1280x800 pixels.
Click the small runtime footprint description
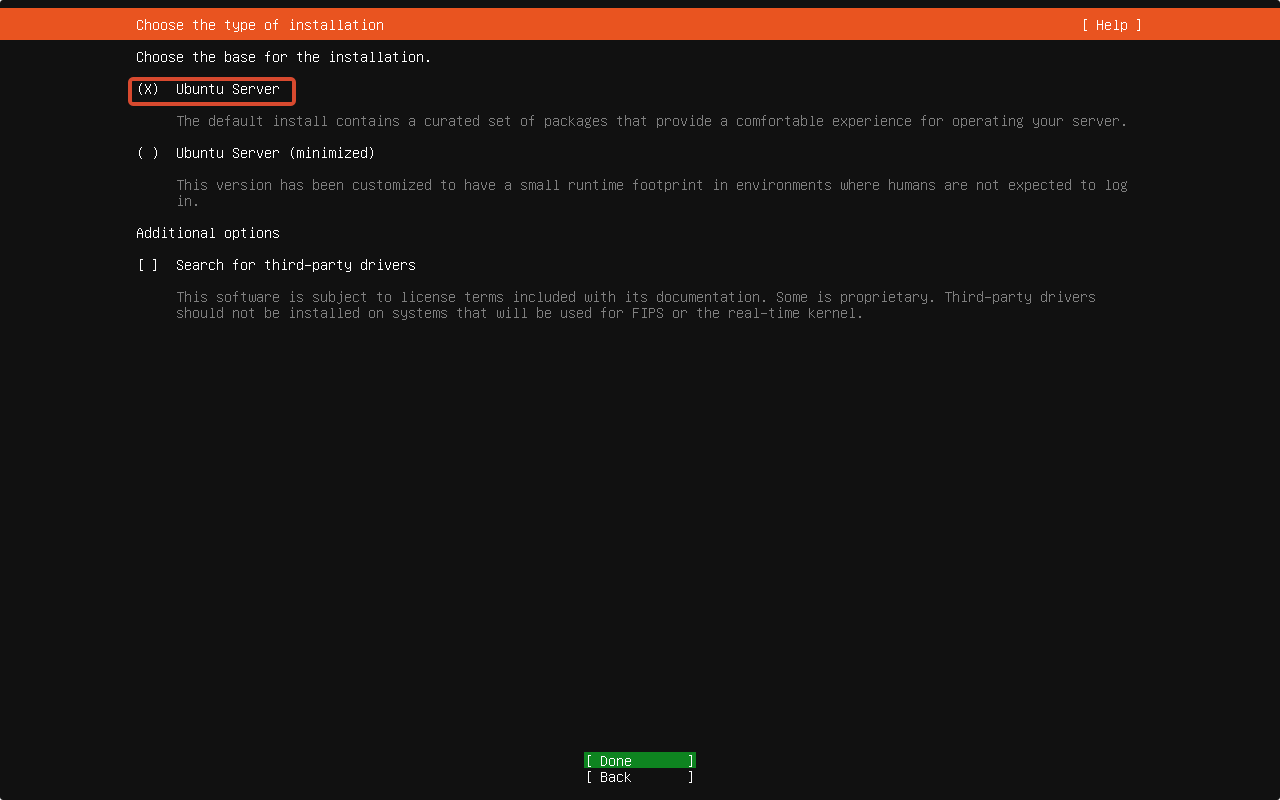coord(652,193)
